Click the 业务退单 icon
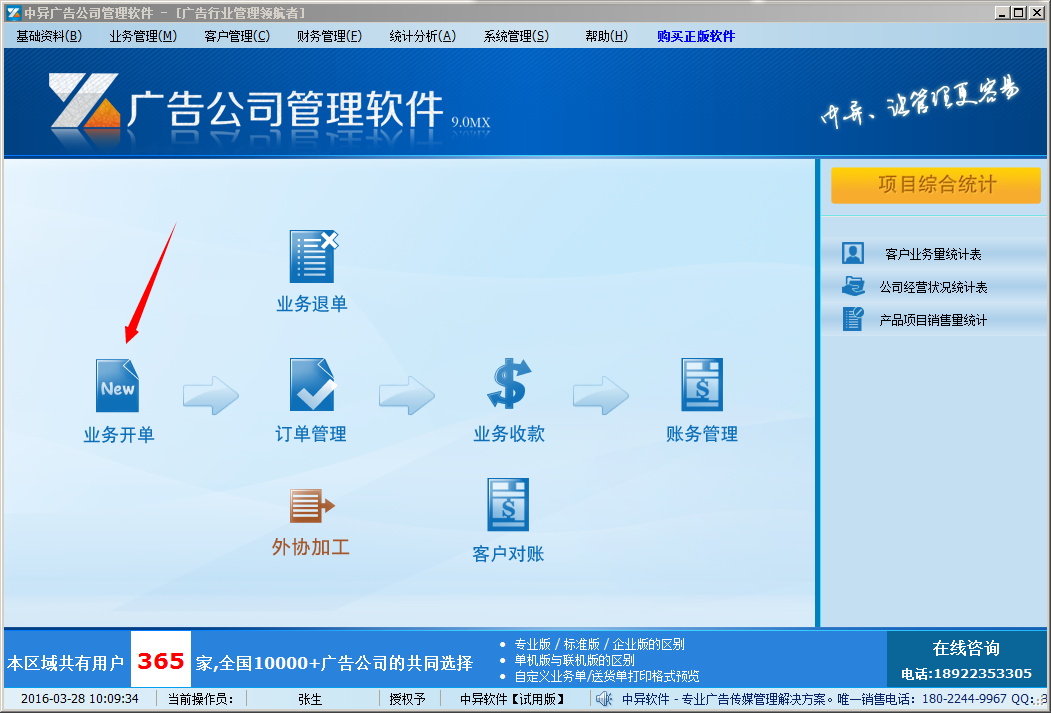Image resolution: width=1051 pixels, height=713 pixels. (312, 256)
